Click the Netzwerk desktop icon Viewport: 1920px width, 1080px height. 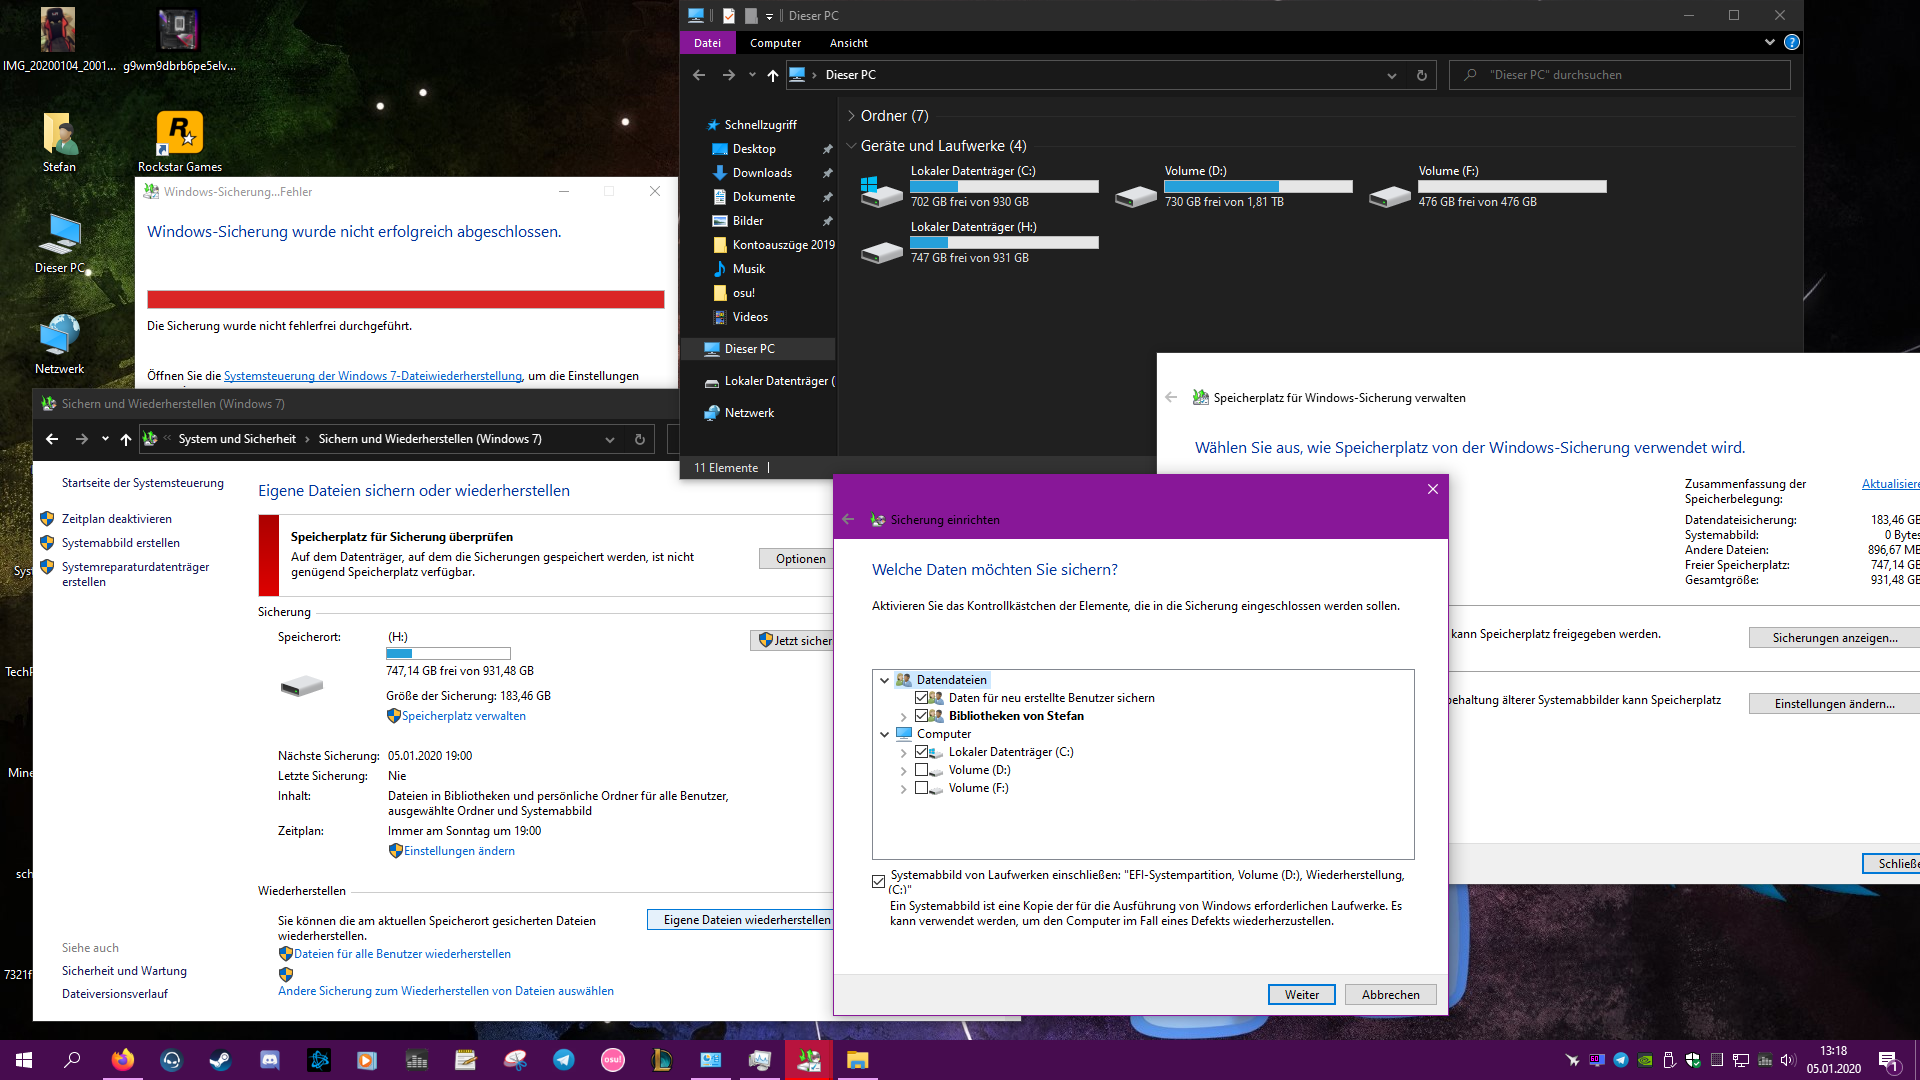(60, 335)
